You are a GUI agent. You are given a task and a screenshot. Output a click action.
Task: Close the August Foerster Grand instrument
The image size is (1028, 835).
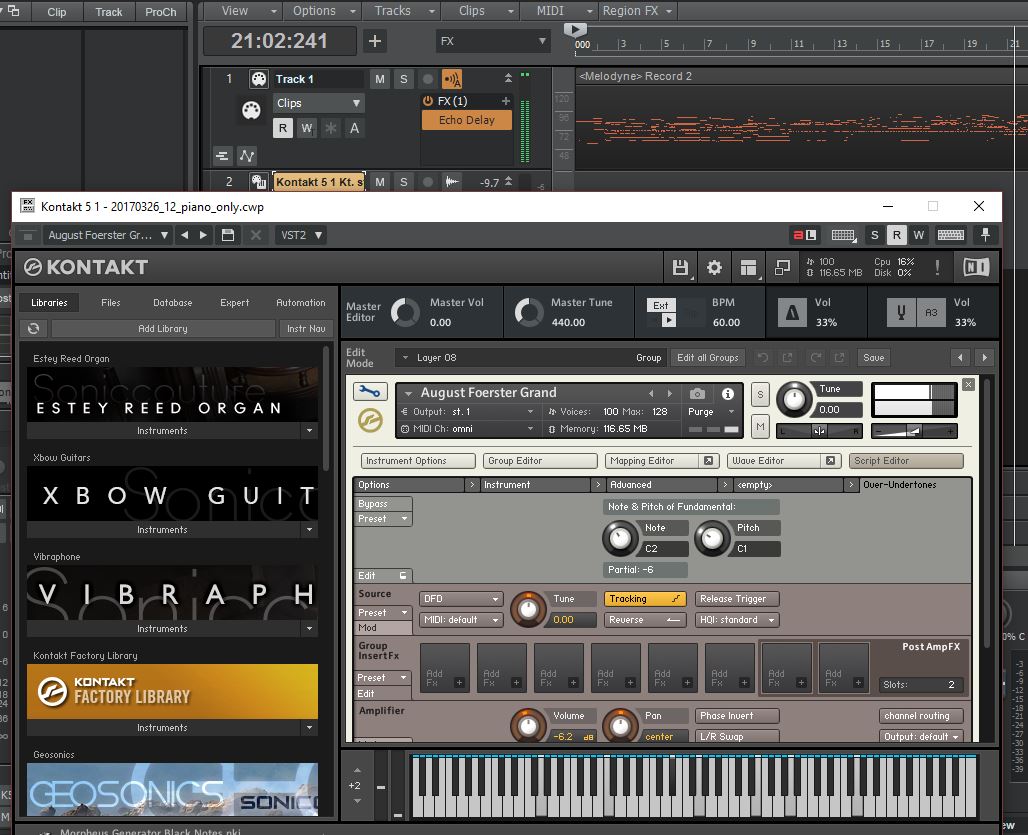click(x=968, y=385)
